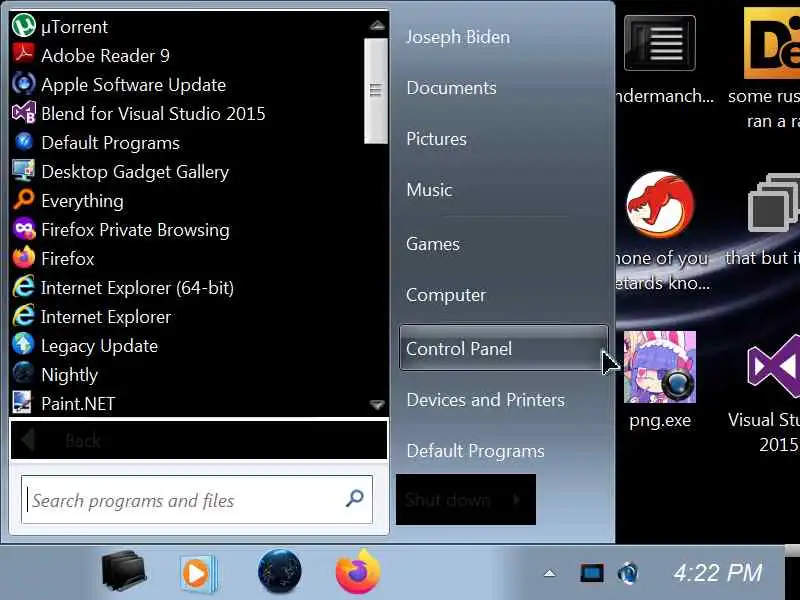
Task: Open the Desktop Gadget Gallery icon
Action: tap(23, 170)
